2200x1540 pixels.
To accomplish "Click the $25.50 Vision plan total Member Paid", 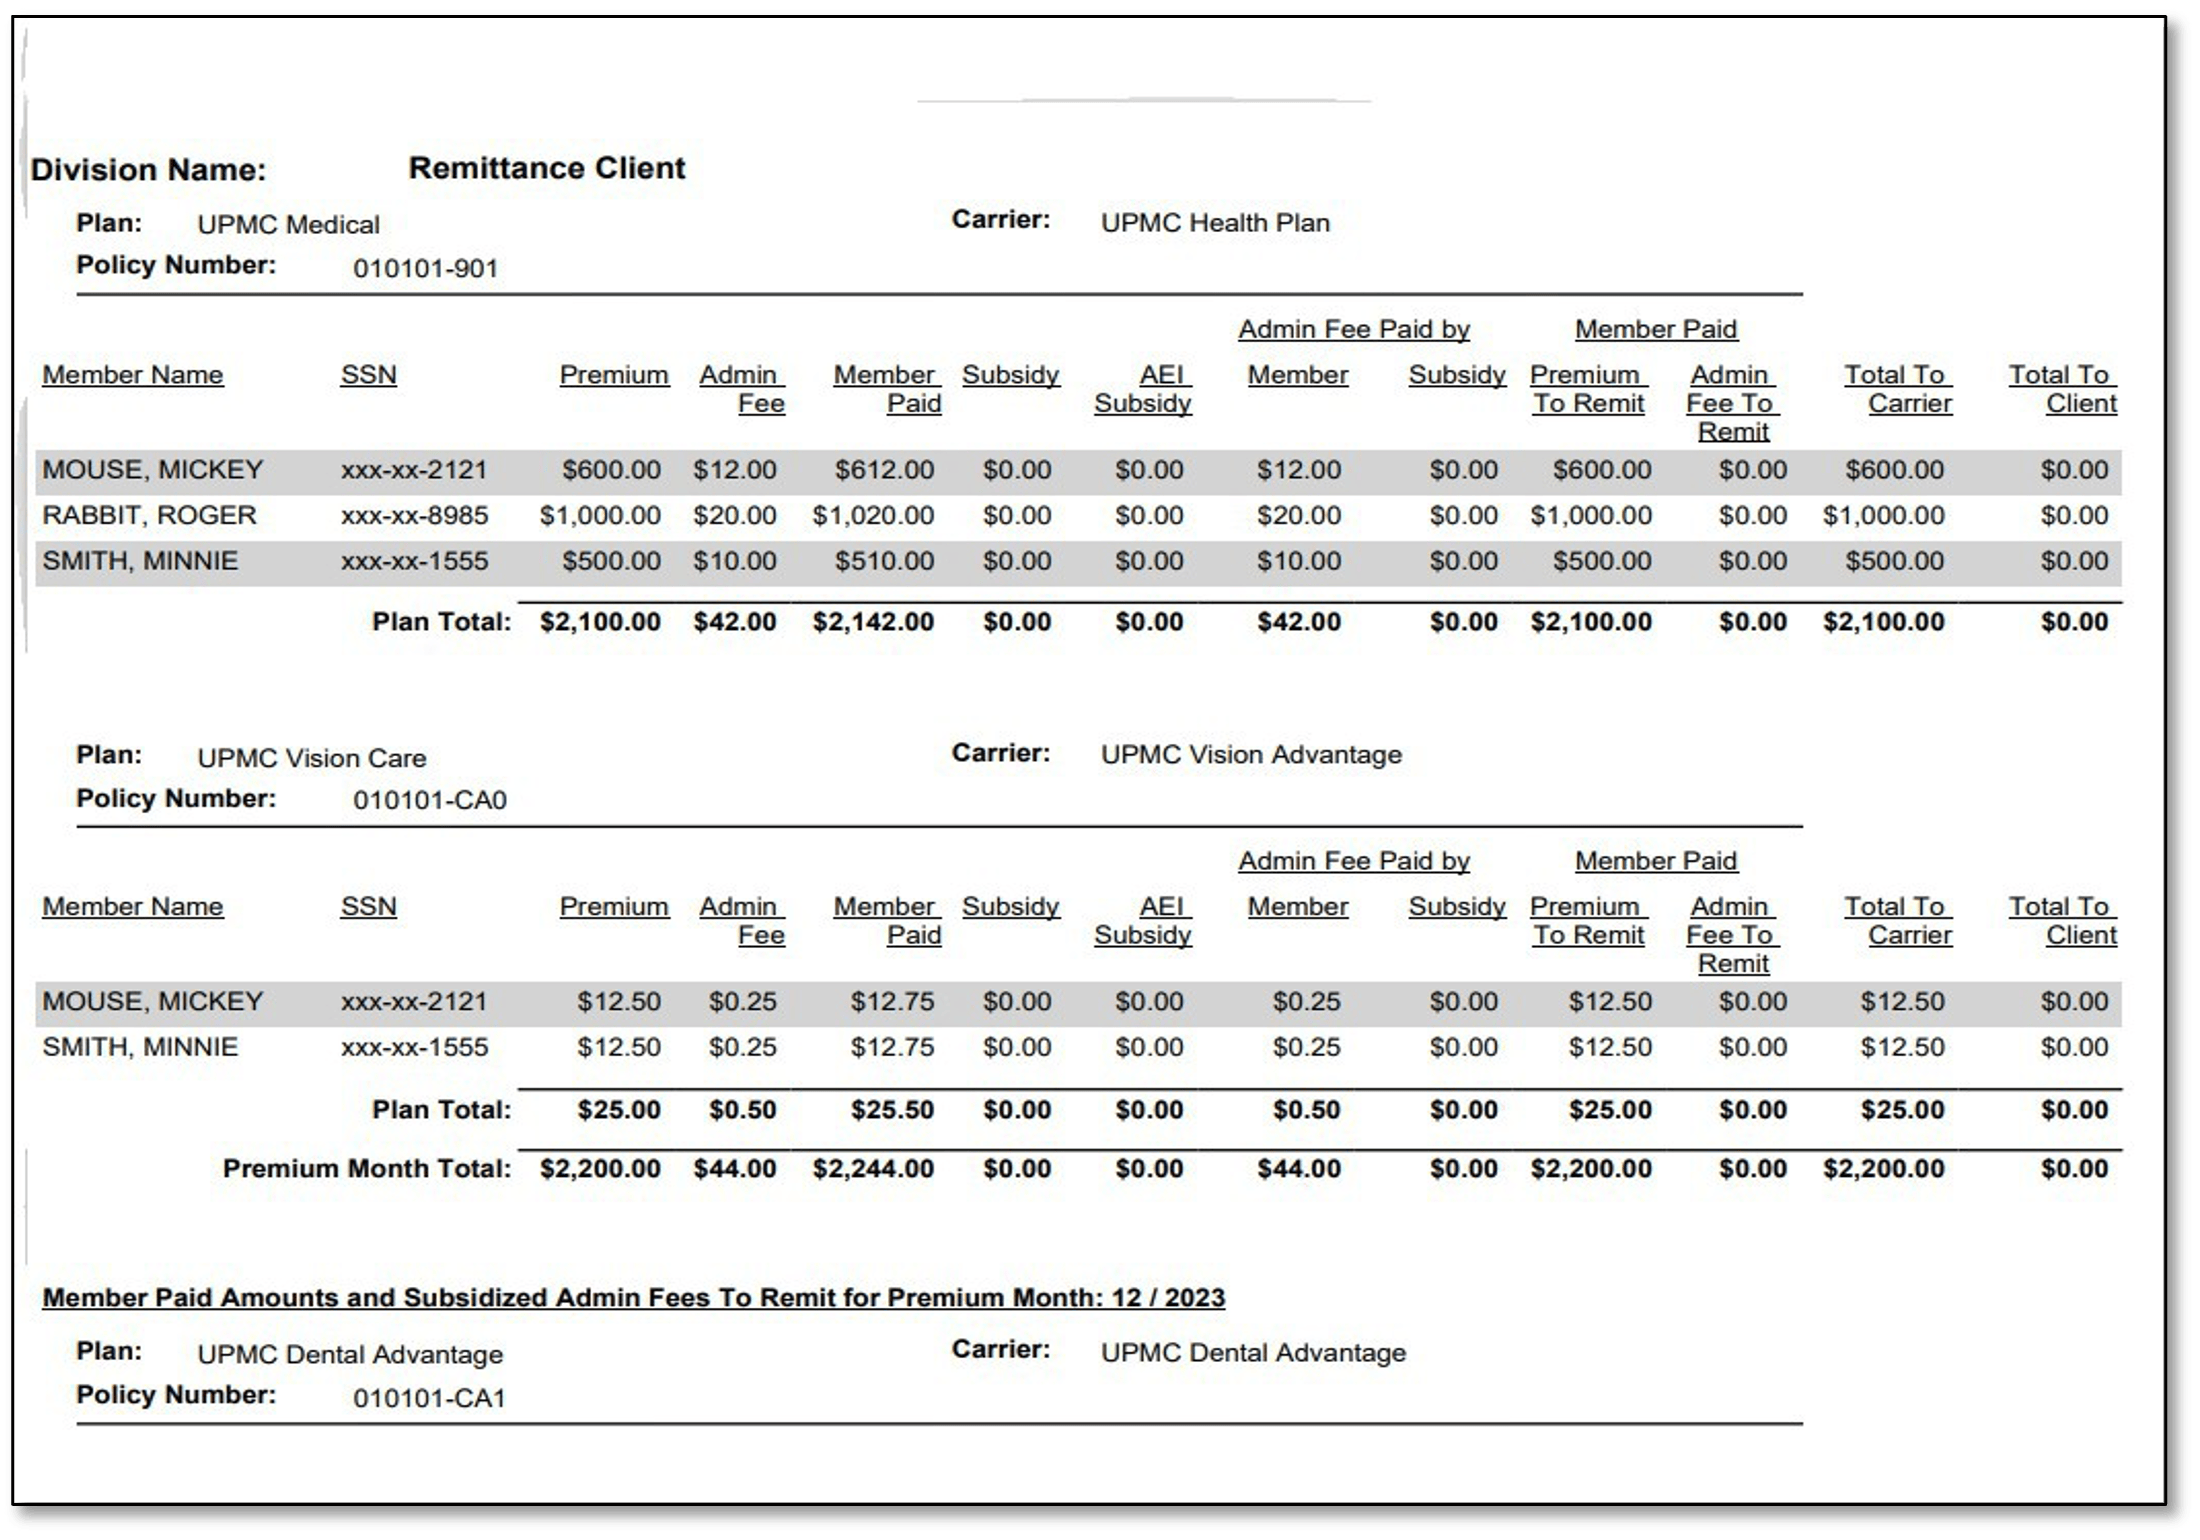I will 892,1110.
